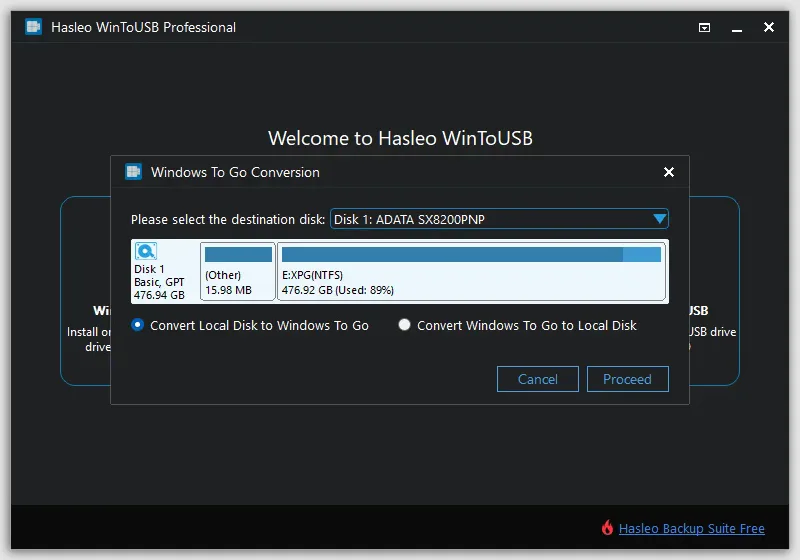Click the Hasleo WinToUSB logo in title bar
Screen dimensions: 800x560
pyautogui.click(x=33, y=27)
